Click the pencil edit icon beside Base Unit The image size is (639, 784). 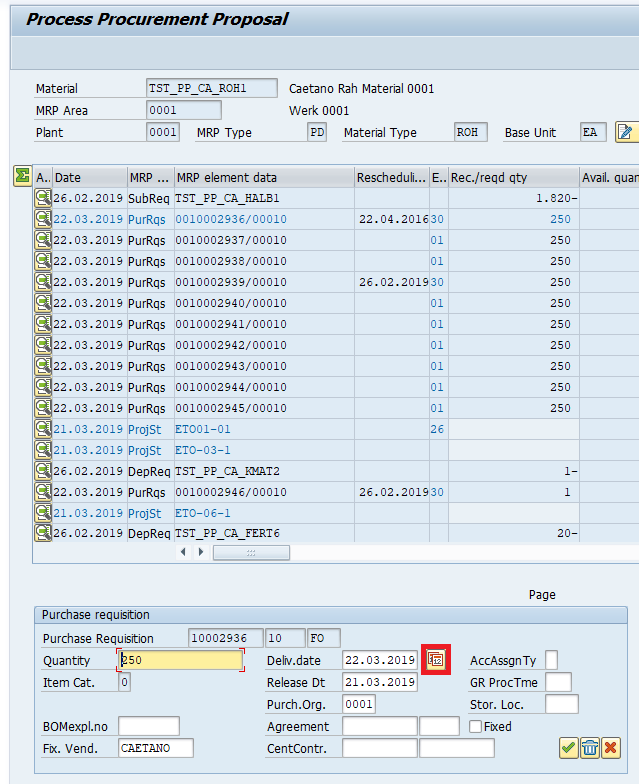[626, 133]
